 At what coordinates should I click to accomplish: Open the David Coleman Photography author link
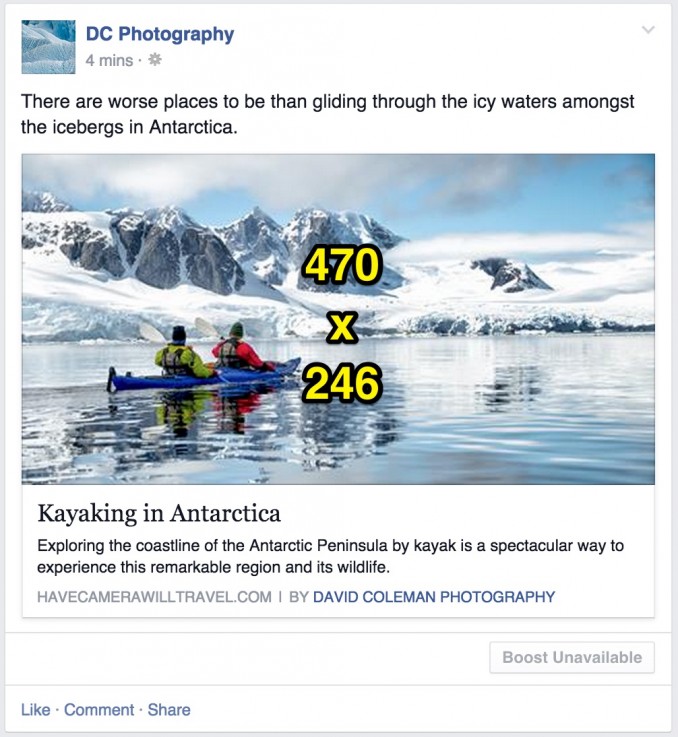(x=433, y=597)
